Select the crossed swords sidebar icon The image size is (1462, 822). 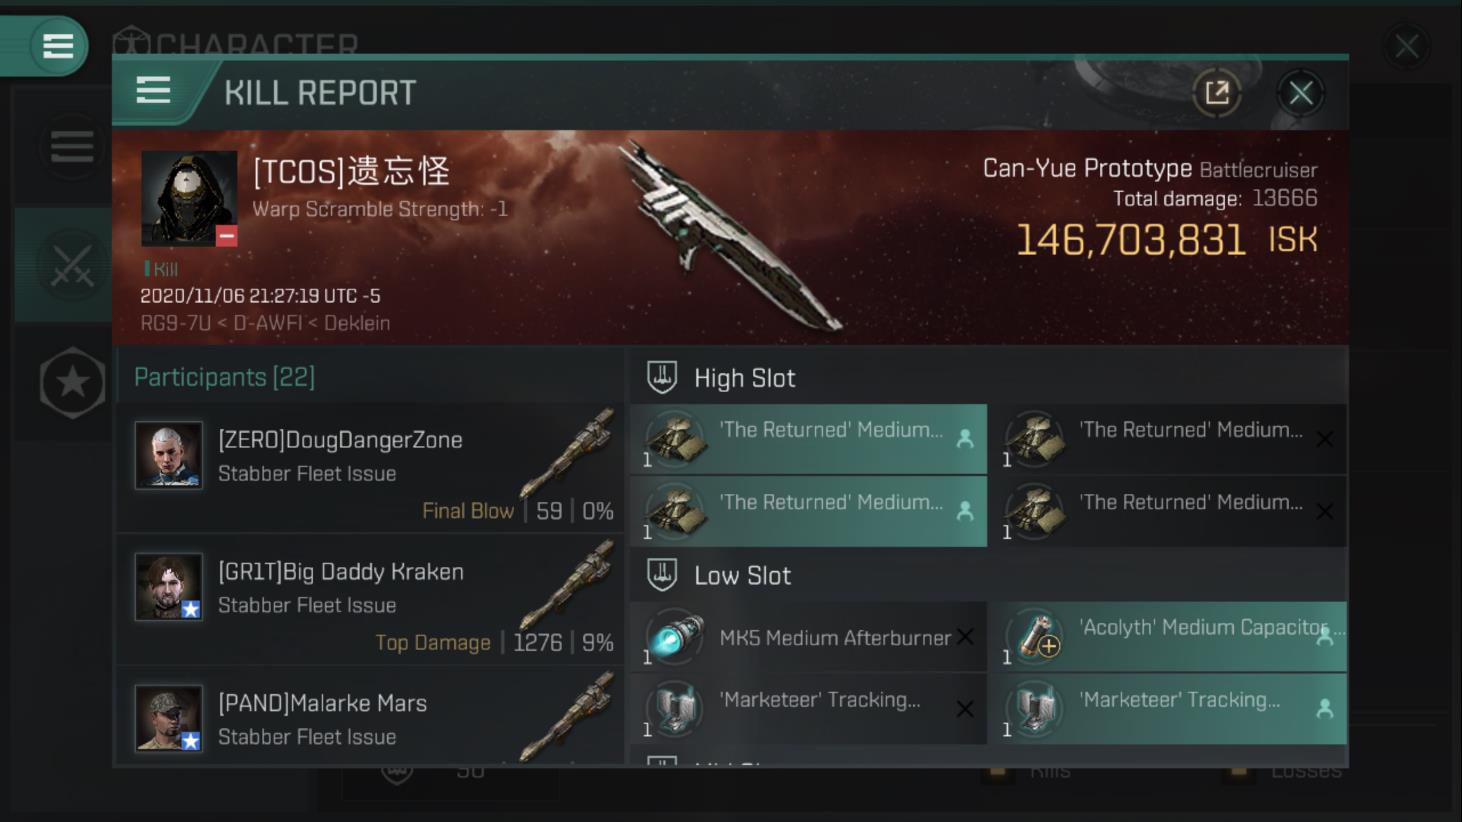[71, 266]
